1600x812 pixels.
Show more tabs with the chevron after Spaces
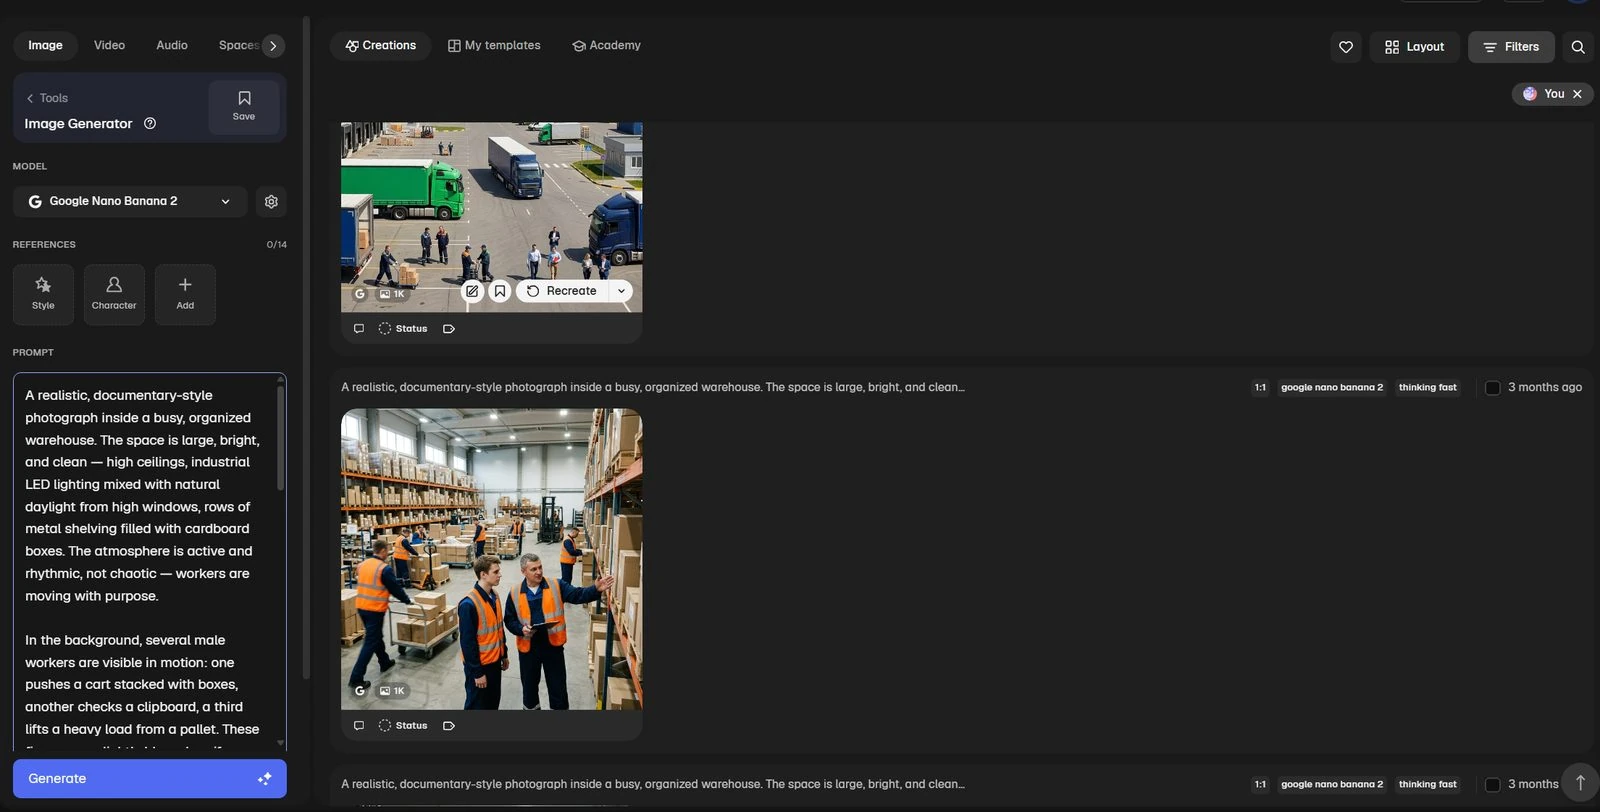(x=273, y=46)
